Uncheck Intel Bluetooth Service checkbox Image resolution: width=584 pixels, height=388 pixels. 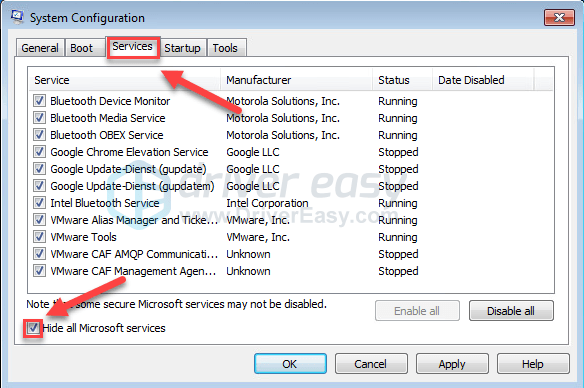(x=39, y=203)
